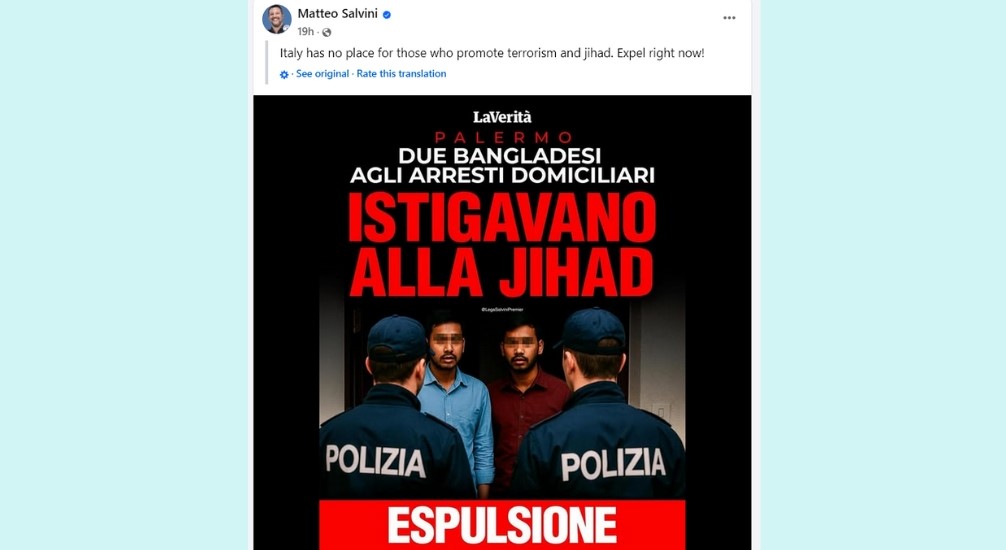
Task: Click the globe public audience icon
Action: click(327, 32)
